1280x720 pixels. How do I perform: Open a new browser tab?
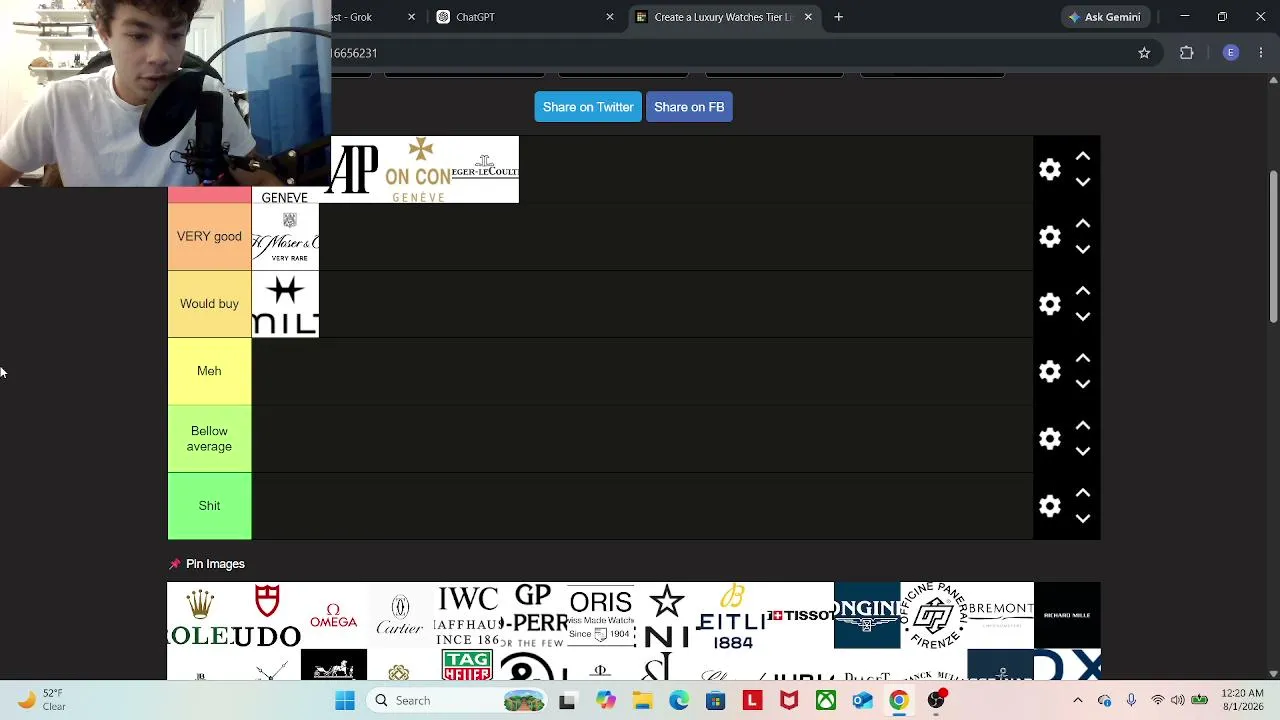coord(839,17)
